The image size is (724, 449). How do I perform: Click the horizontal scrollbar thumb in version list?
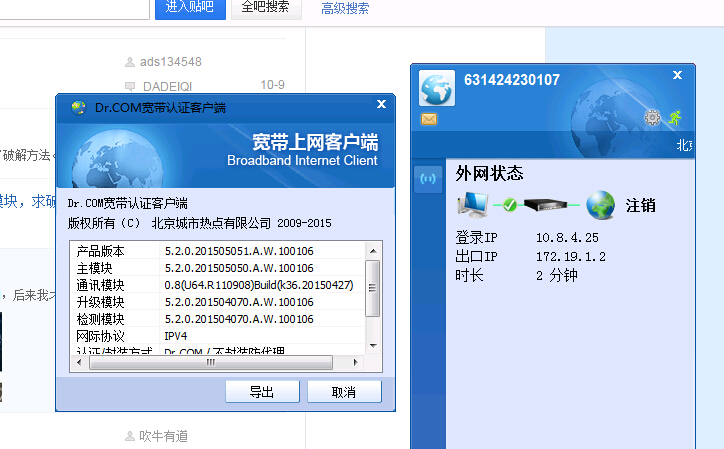[211, 362]
